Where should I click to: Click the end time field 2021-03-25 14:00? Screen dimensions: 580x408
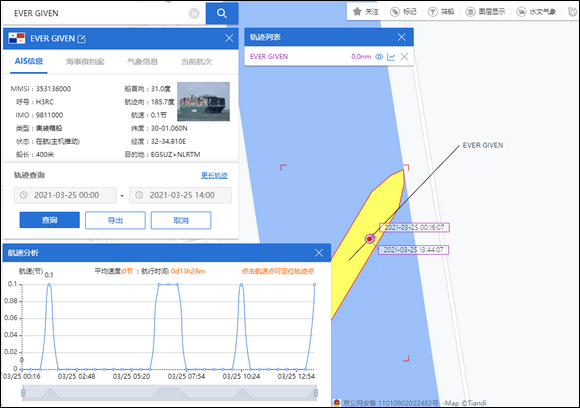pyautogui.click(x=181, y=195)
